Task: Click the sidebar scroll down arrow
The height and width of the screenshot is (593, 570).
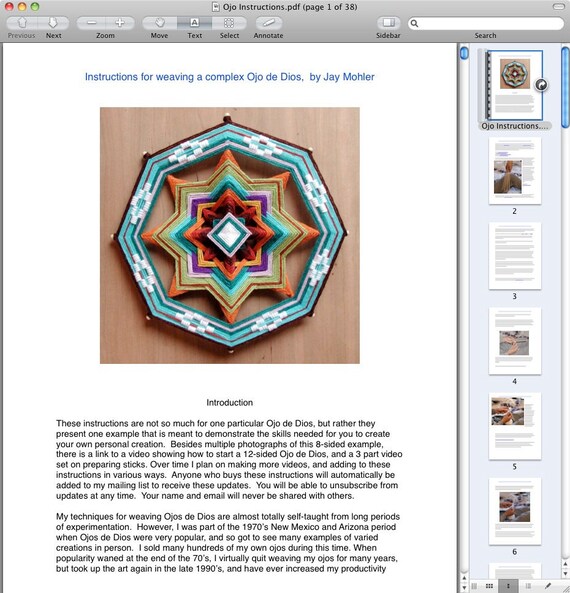Action: pyautogui.click(x=565, y=574)
